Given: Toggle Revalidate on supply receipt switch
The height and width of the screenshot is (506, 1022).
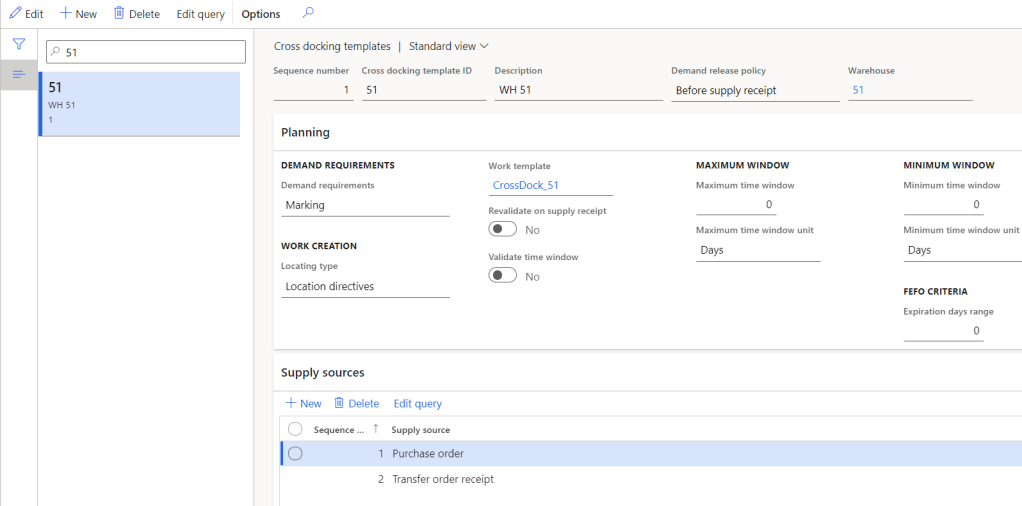Looking at the screenshot, I should 502,229.
